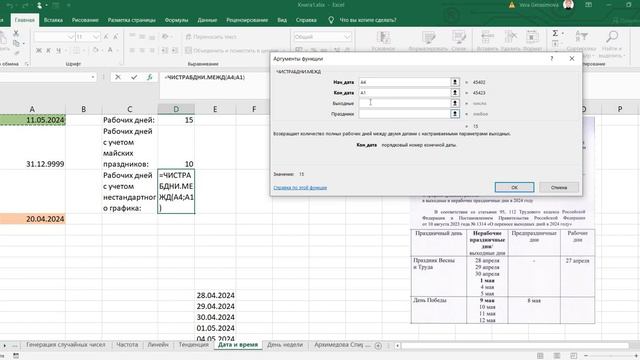Screen dimensions: 640x360
Task: Click the decrease indent icon
Action: 164,50
